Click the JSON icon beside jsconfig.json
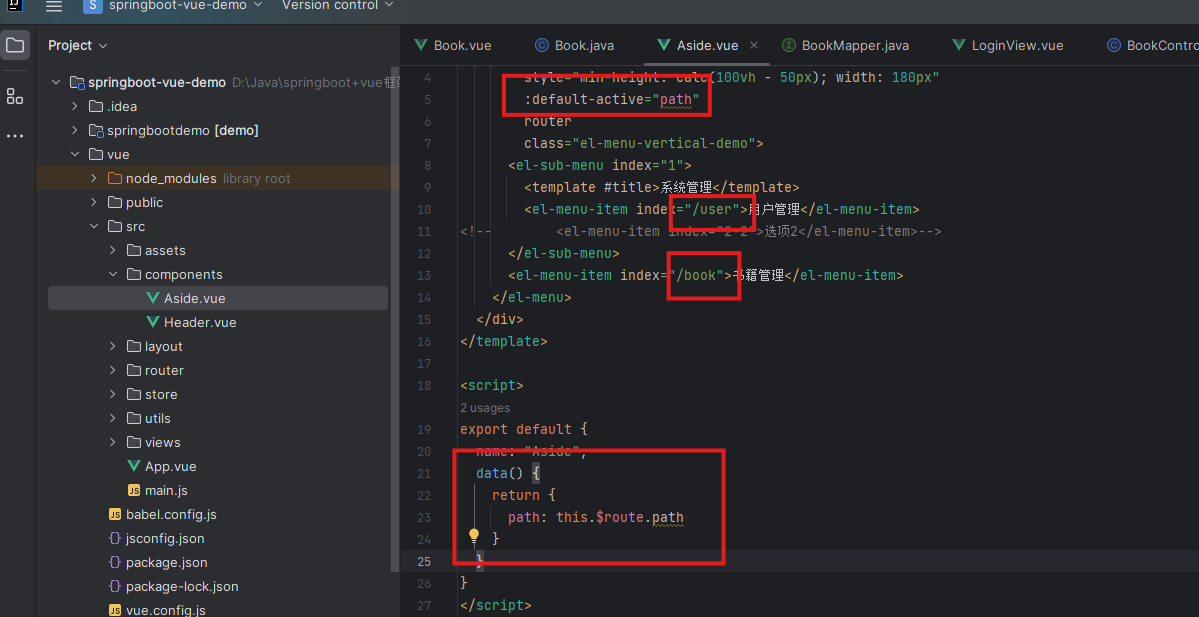1199x617 pixels. point(115,538)
